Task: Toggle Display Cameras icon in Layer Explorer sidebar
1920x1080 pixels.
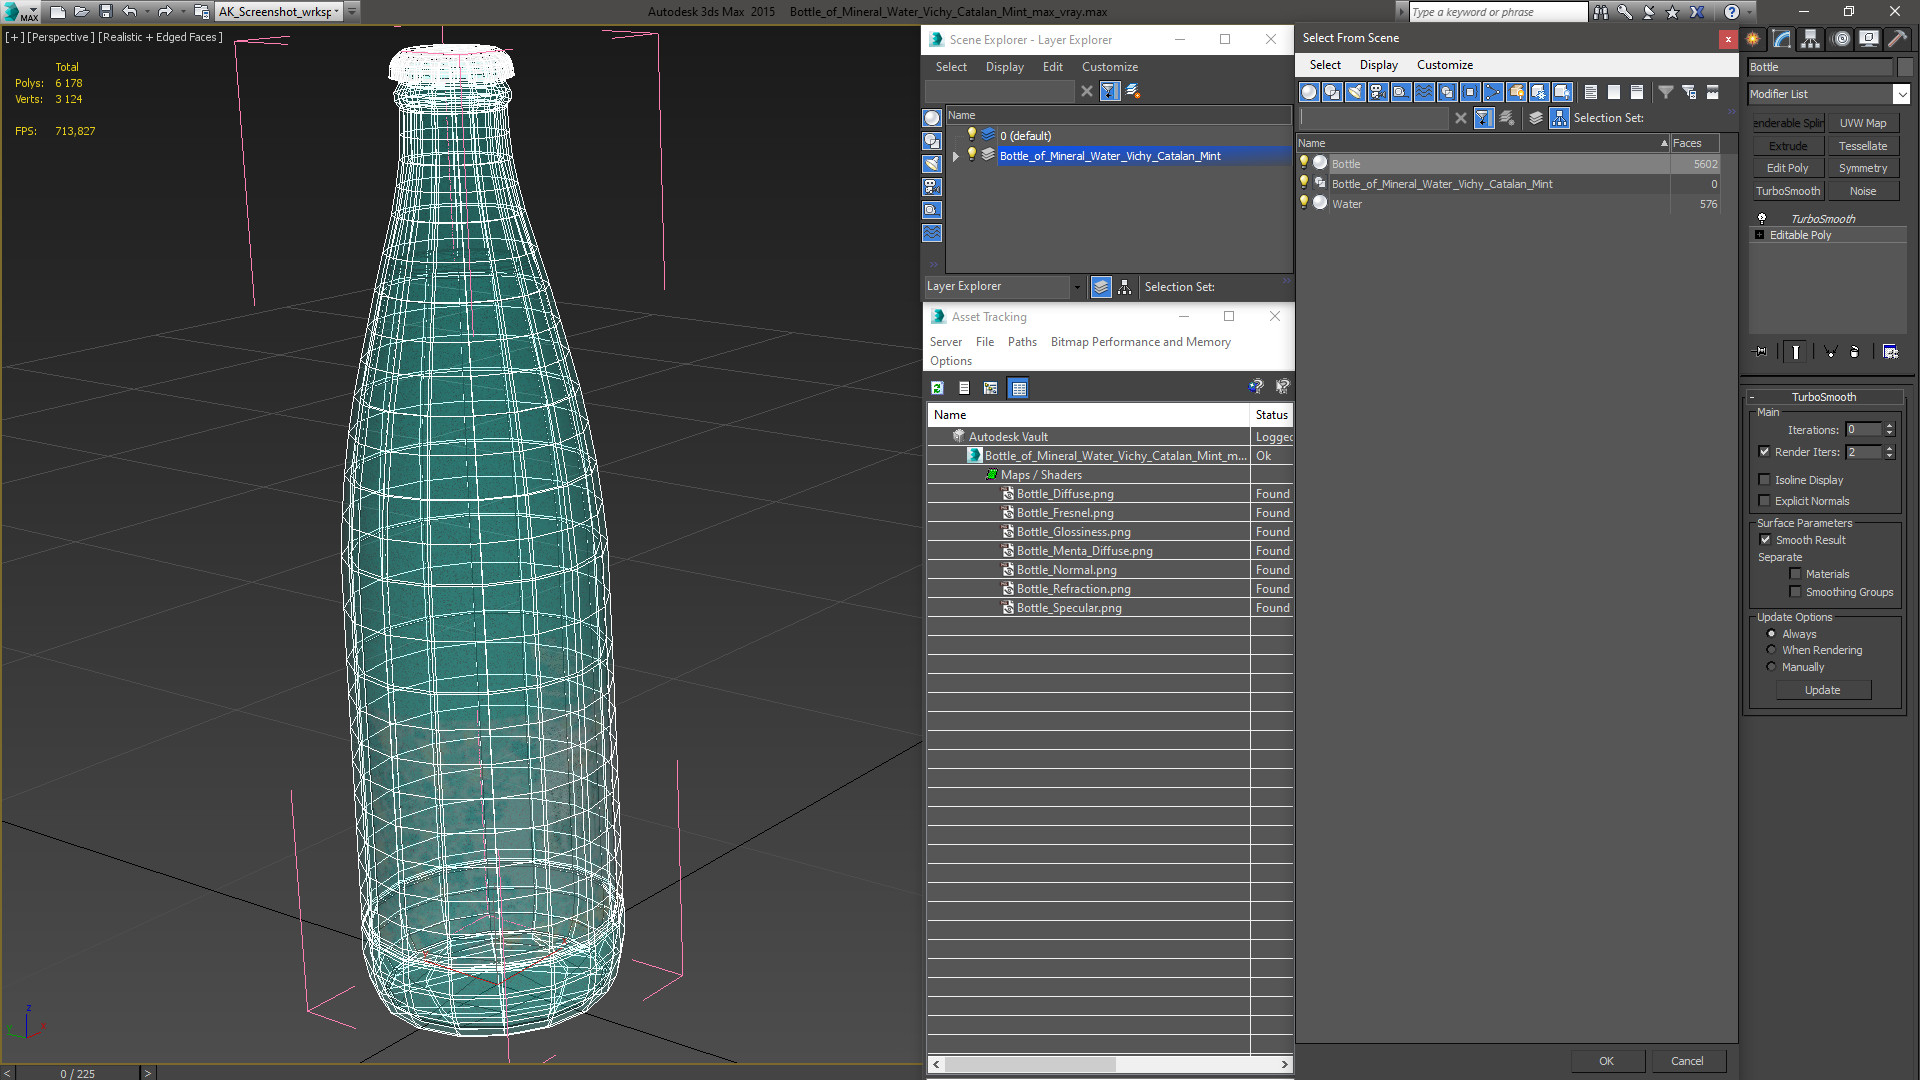Action: point(932,187)
